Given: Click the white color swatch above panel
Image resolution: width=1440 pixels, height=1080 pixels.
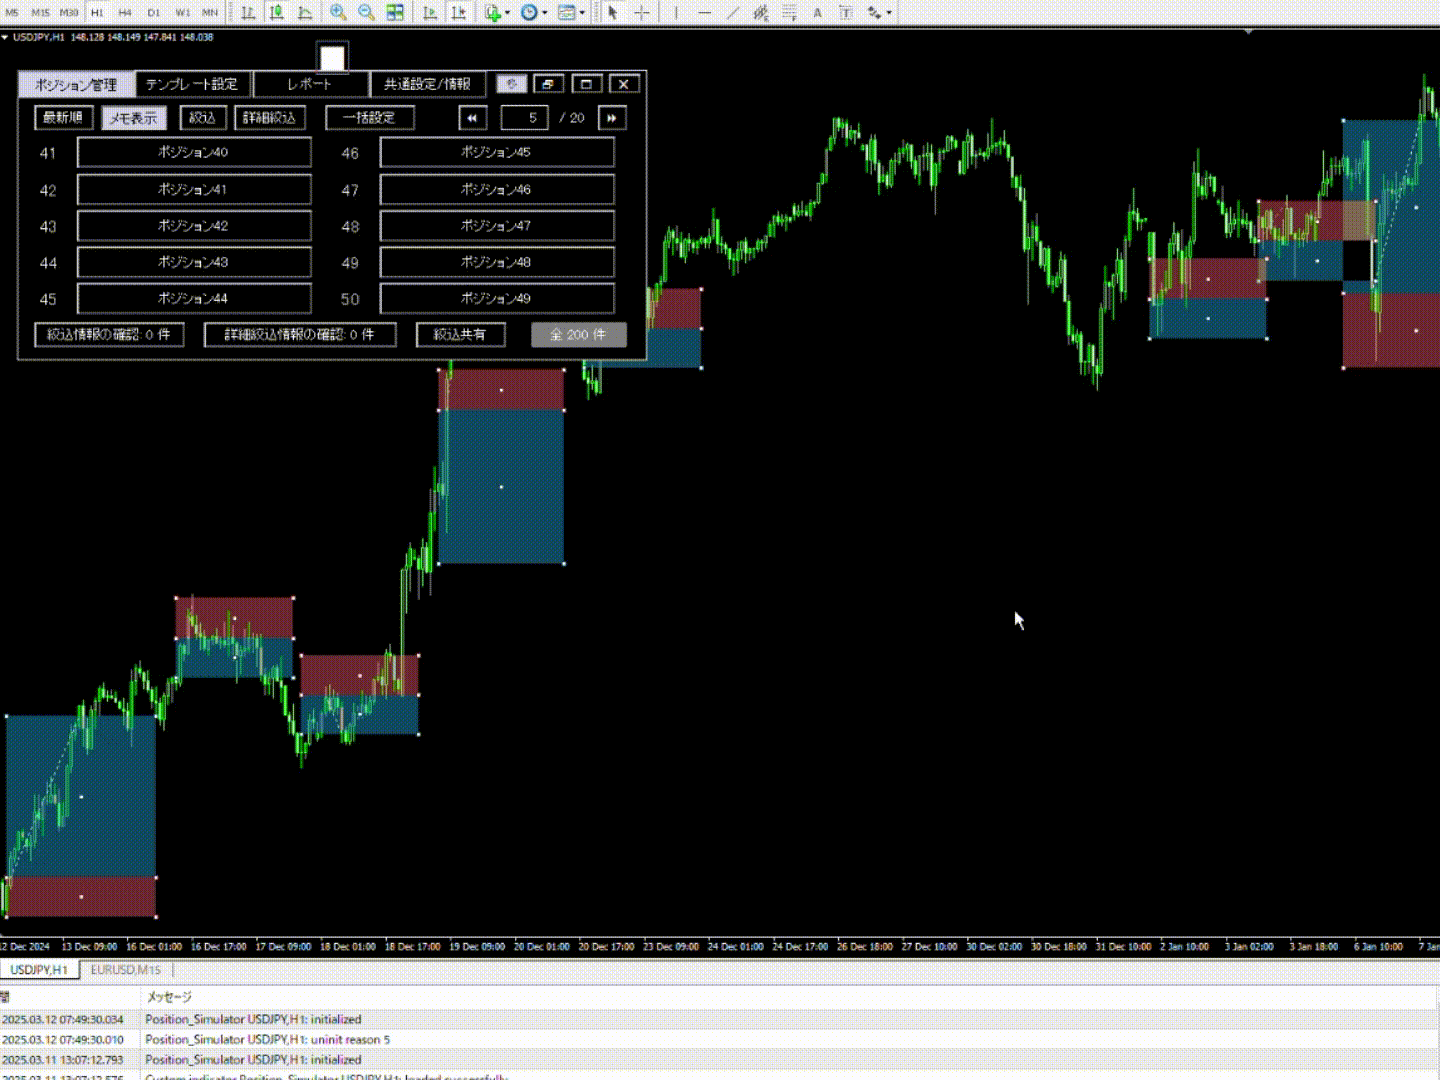Looking at the screenshot, I should (x=332, y=58).
